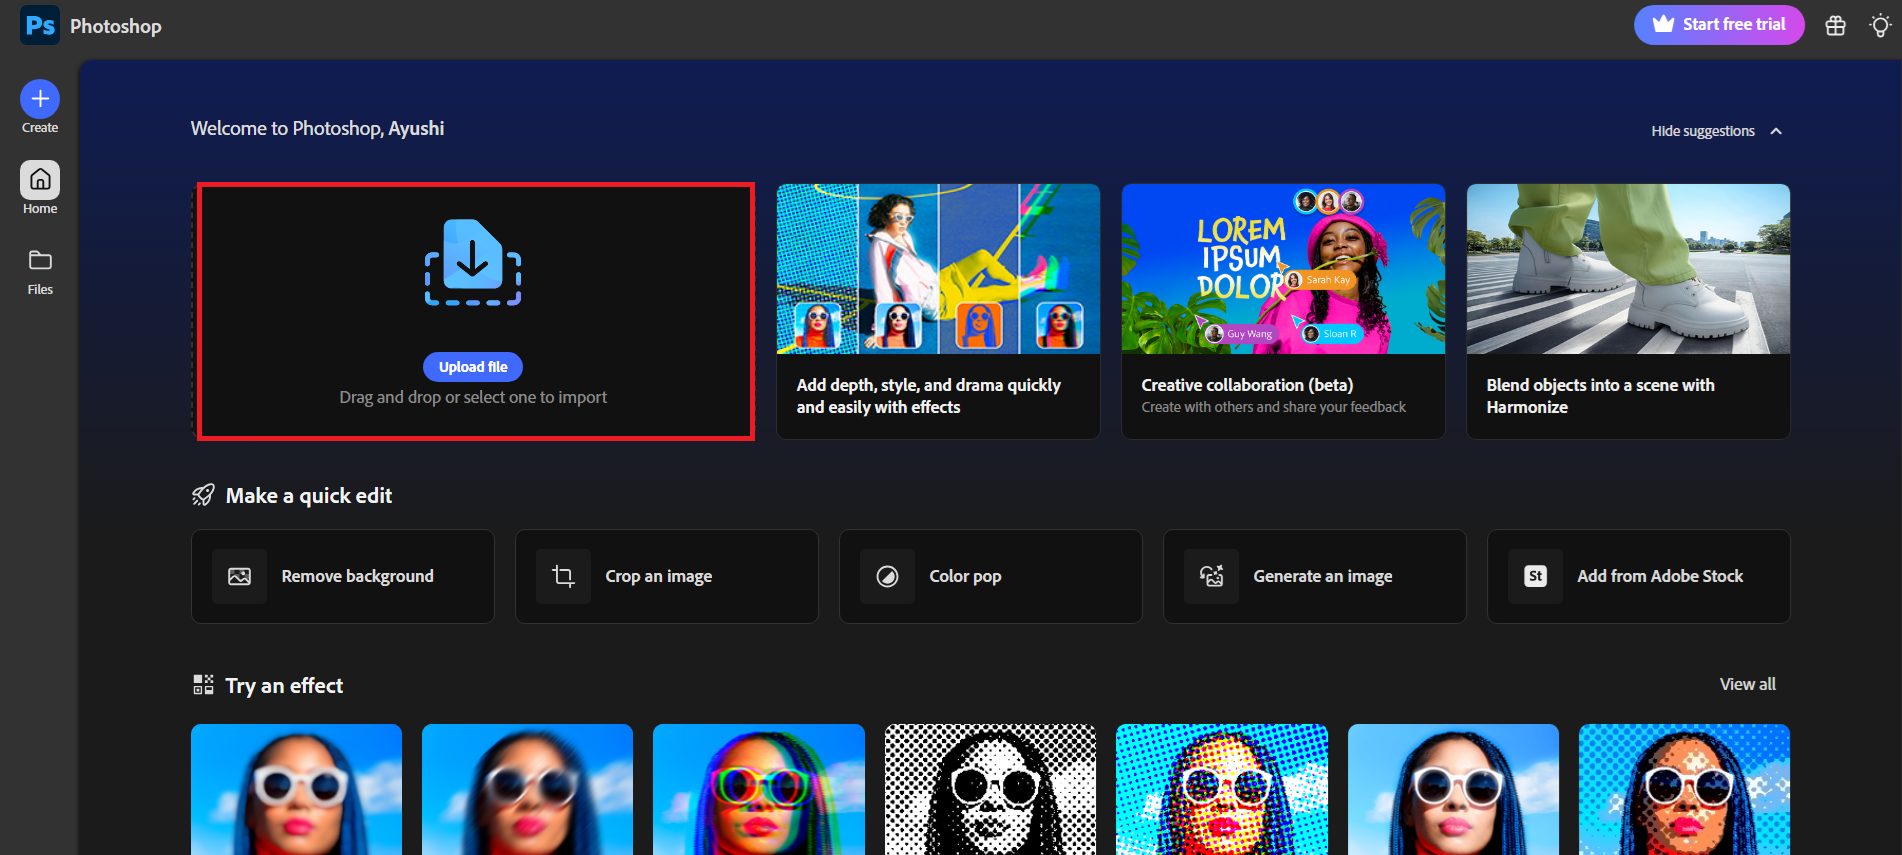
Task: Select the rainbow glitch effect thumbnail
Action: coord(758,789)
